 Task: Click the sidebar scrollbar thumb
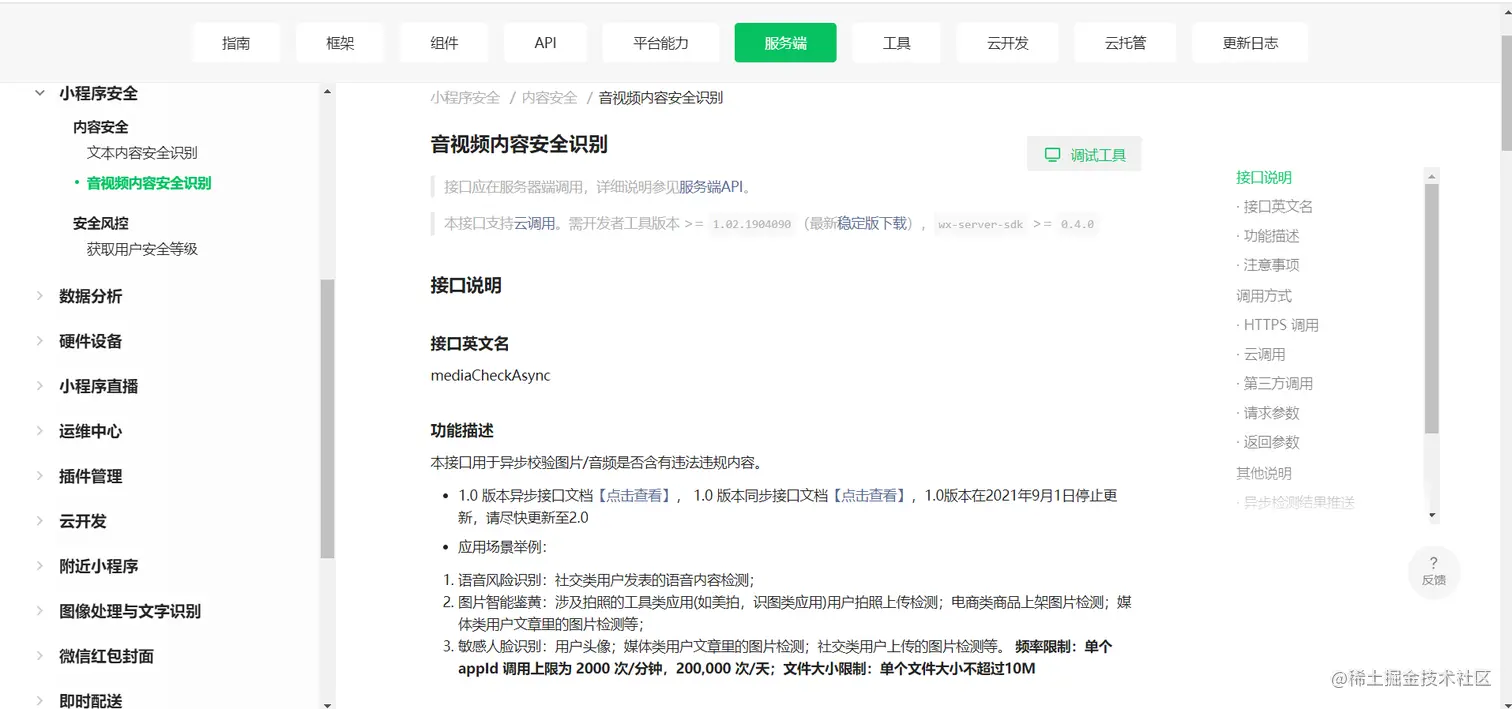327,418
